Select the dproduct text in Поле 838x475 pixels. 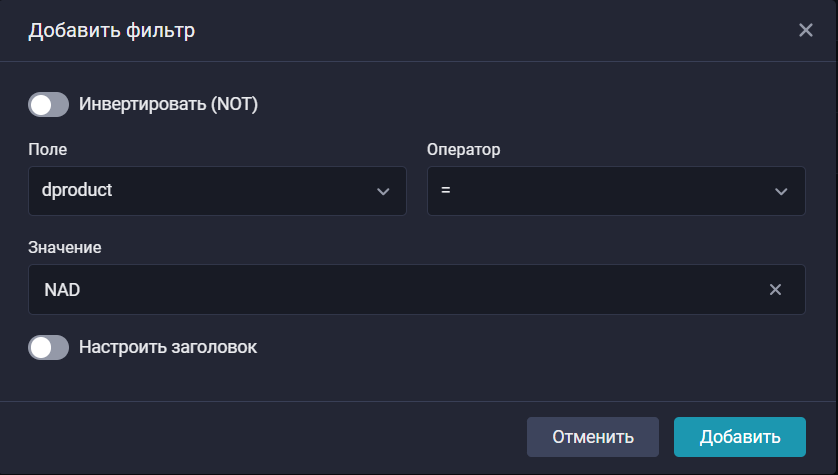79,190
